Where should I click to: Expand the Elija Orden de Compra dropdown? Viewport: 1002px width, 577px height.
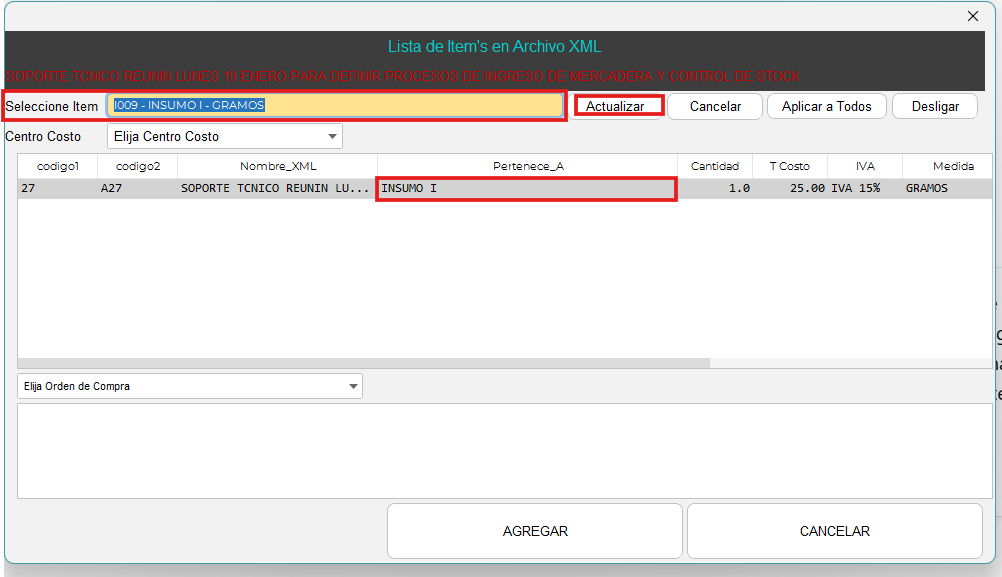190,386
